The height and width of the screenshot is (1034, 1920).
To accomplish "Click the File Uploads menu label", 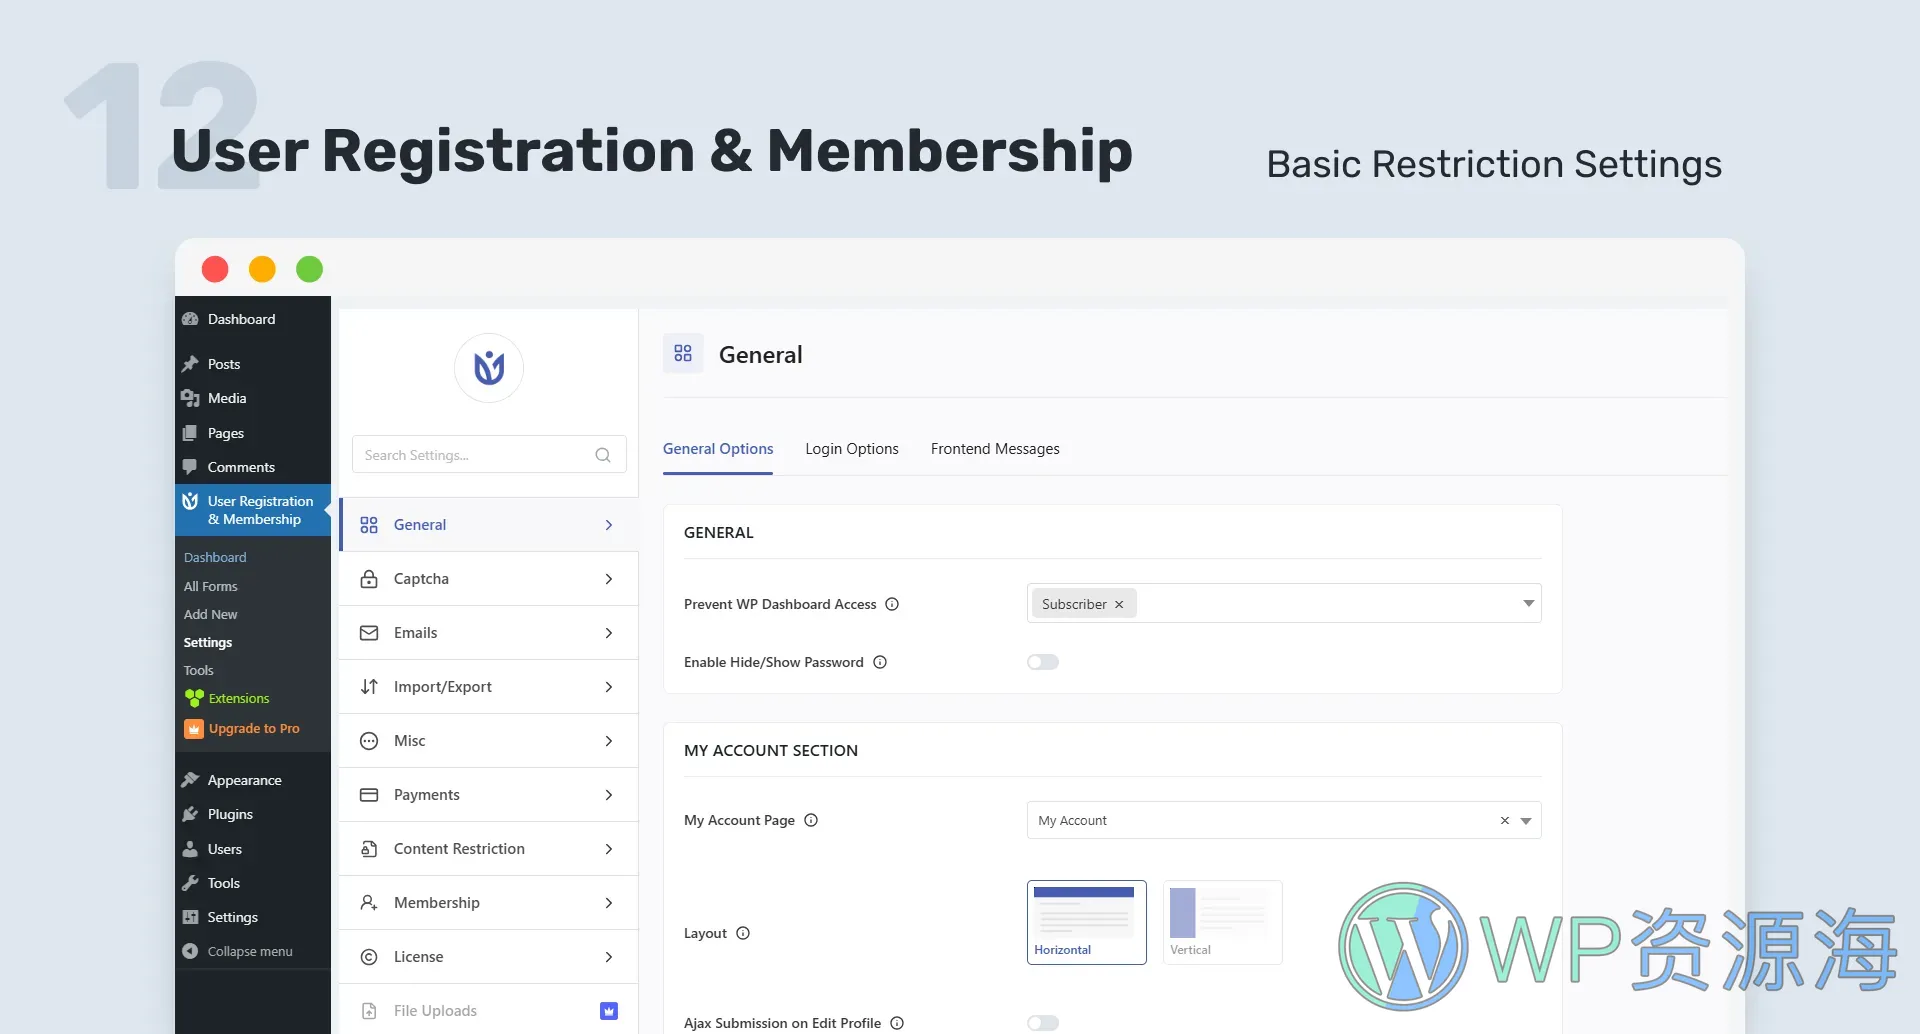I will pyautogui.click(x=435, y=1011).
